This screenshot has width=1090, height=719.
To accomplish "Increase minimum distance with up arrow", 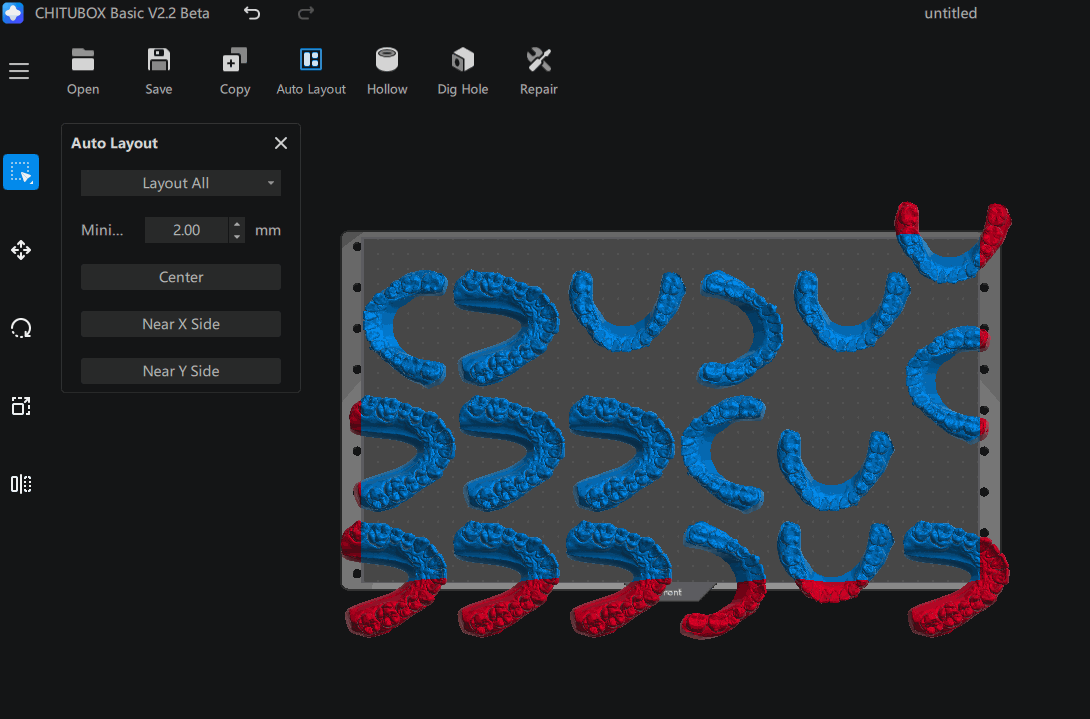I will click(237, 224).
